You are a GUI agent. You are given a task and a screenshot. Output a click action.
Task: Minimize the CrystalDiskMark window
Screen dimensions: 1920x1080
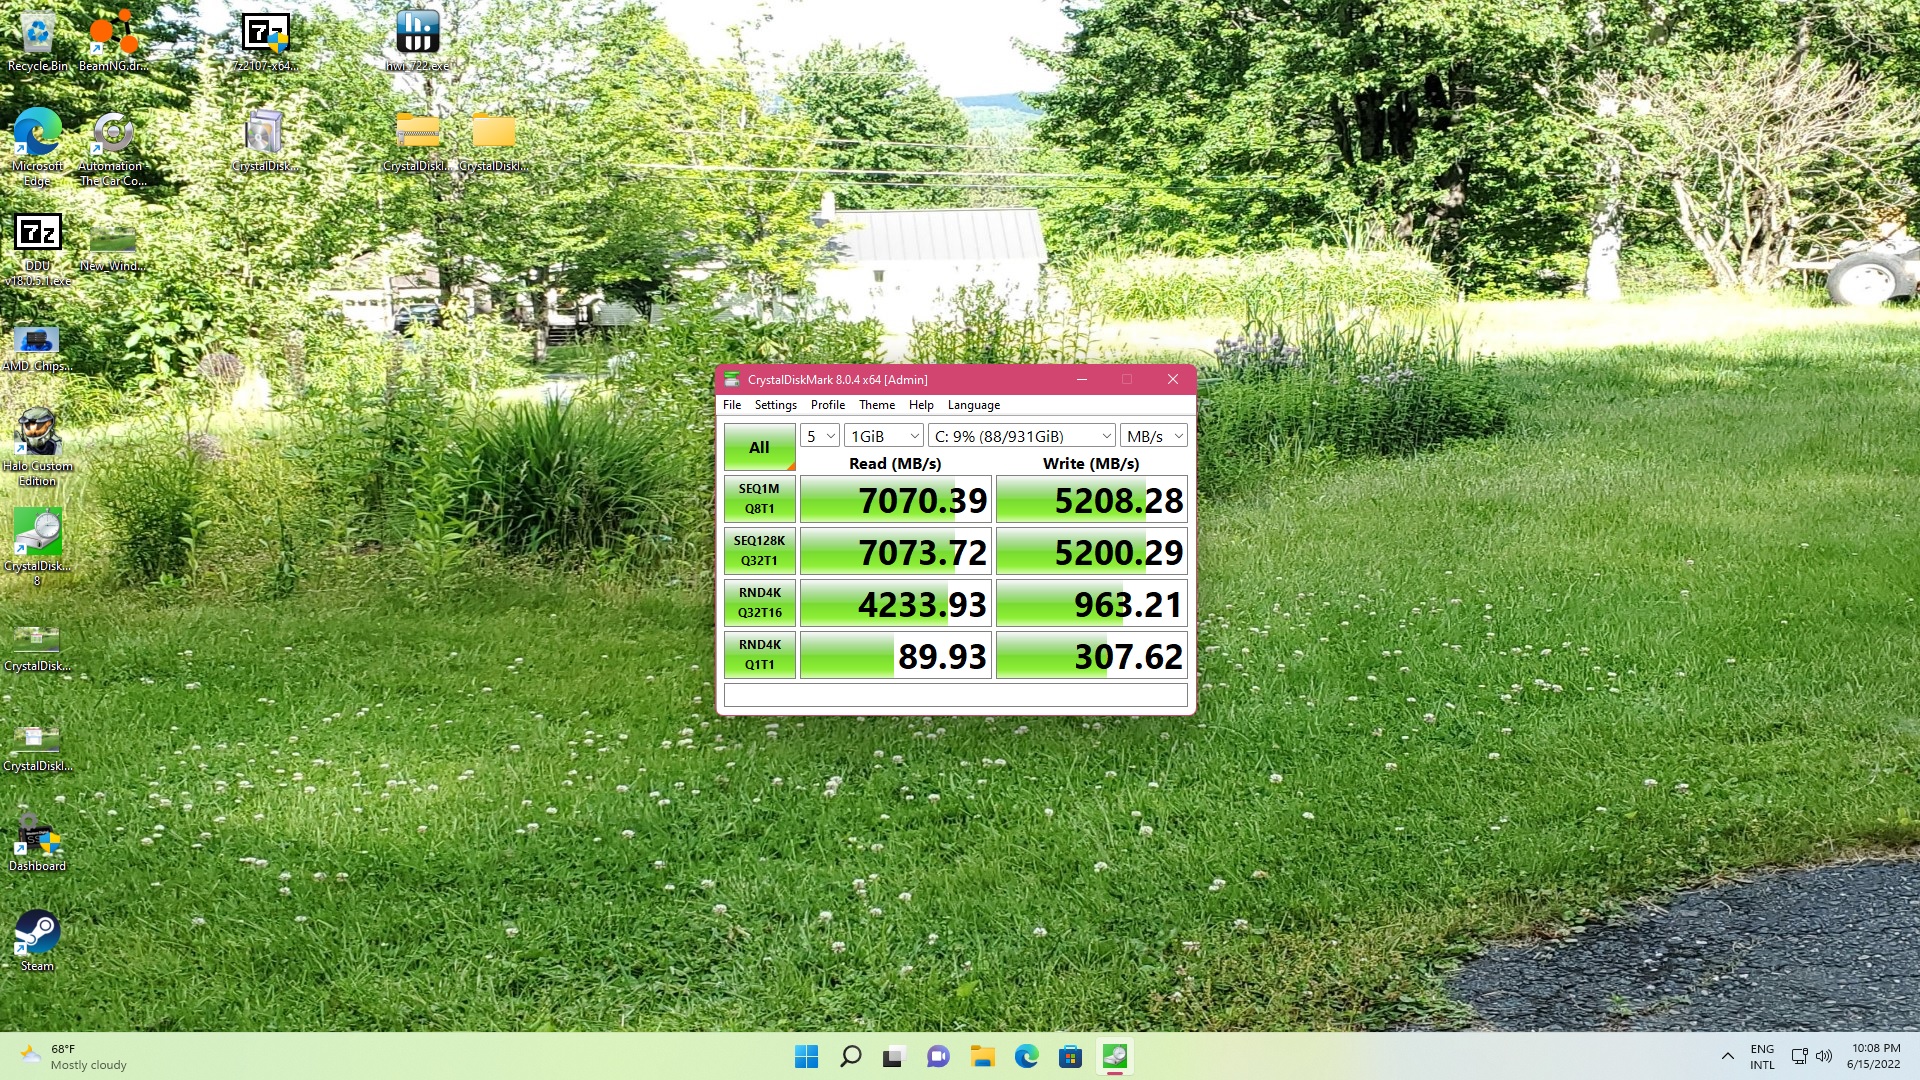[1081, 379]
